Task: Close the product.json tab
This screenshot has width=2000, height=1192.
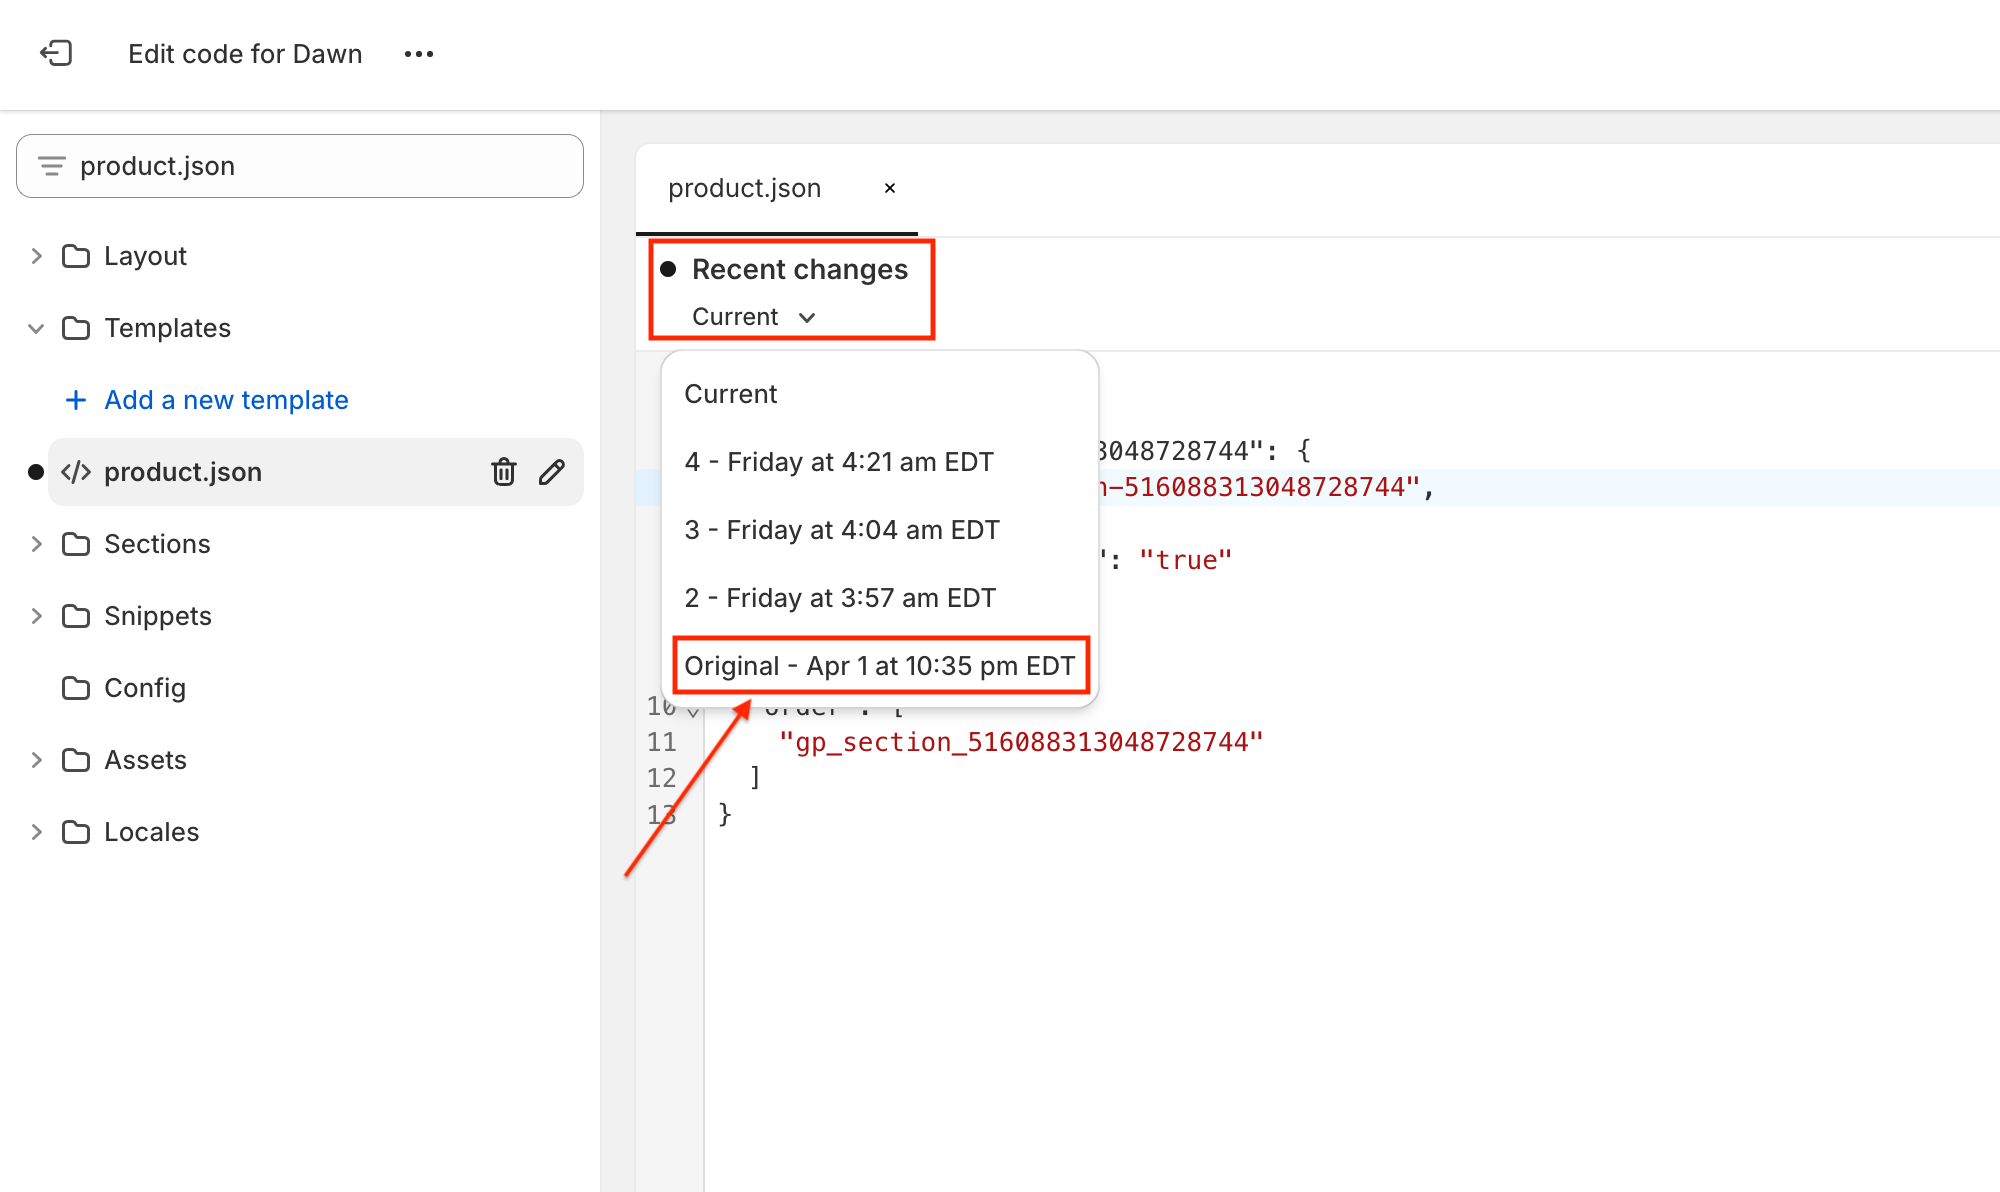Action: pyautogui.click(x=889, y=188)
